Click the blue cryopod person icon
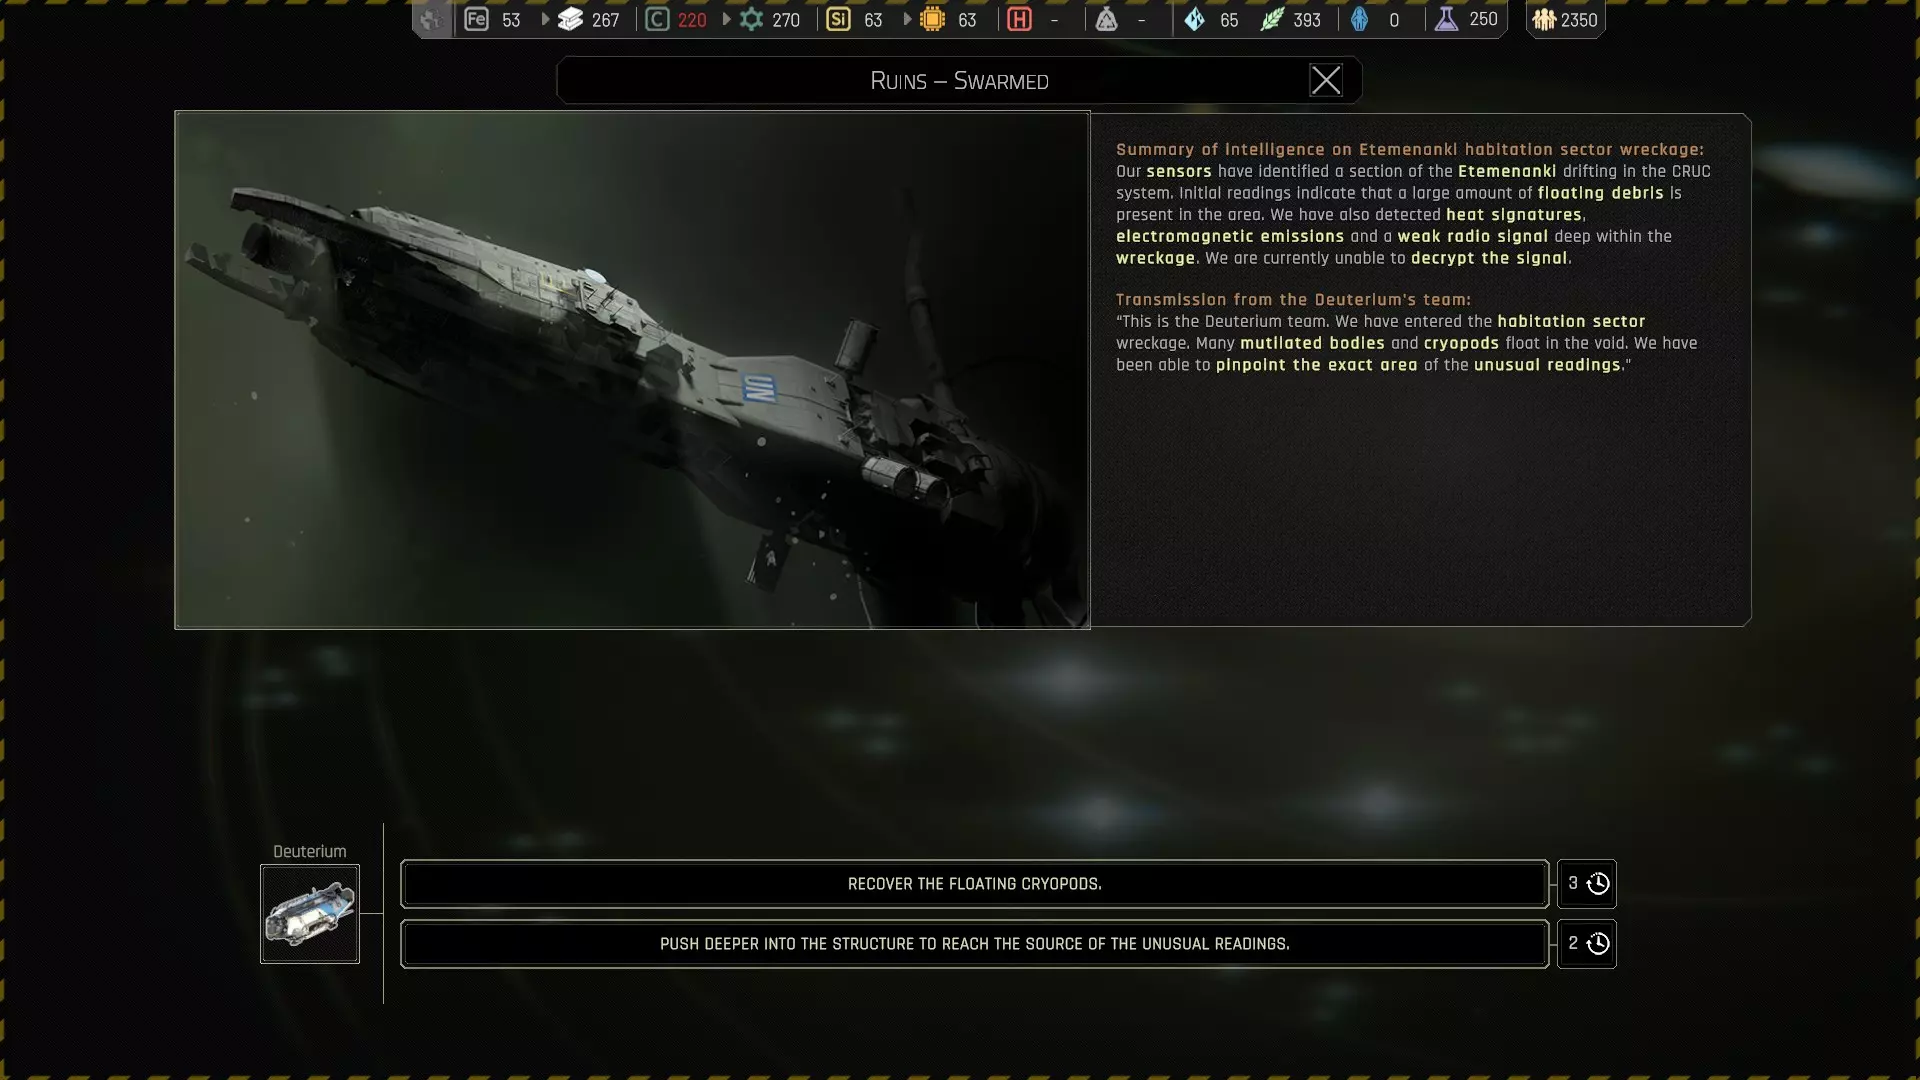The height and width of the screenshot is (1080, 1920). tap(1359, 19)
